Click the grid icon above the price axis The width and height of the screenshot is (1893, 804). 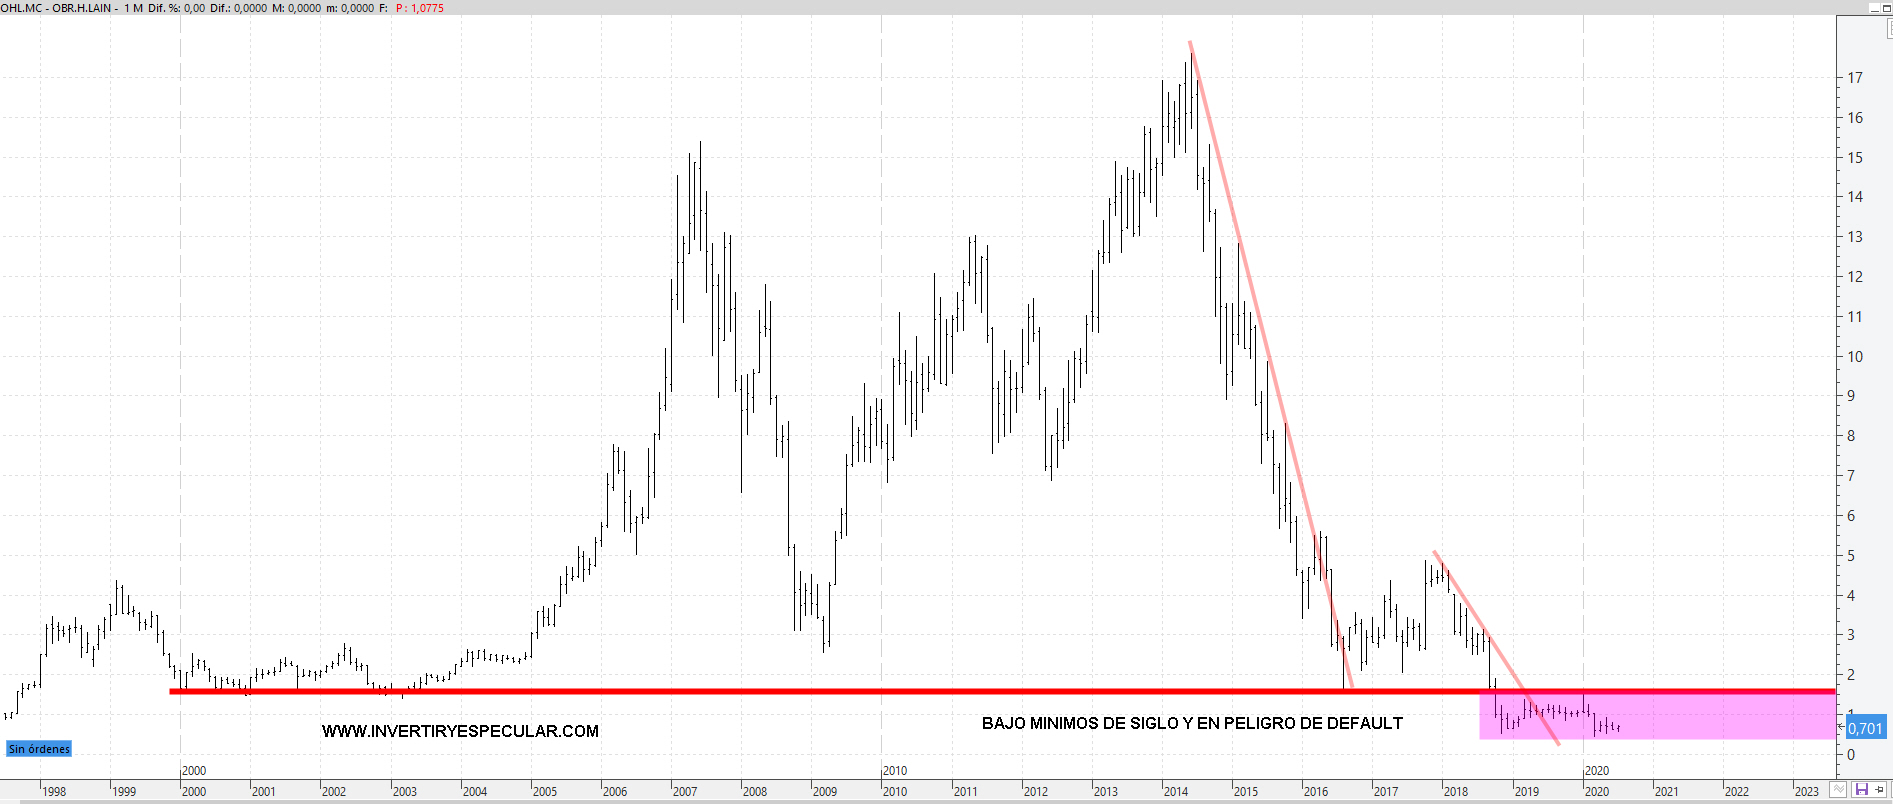[x=1888, y=29]
